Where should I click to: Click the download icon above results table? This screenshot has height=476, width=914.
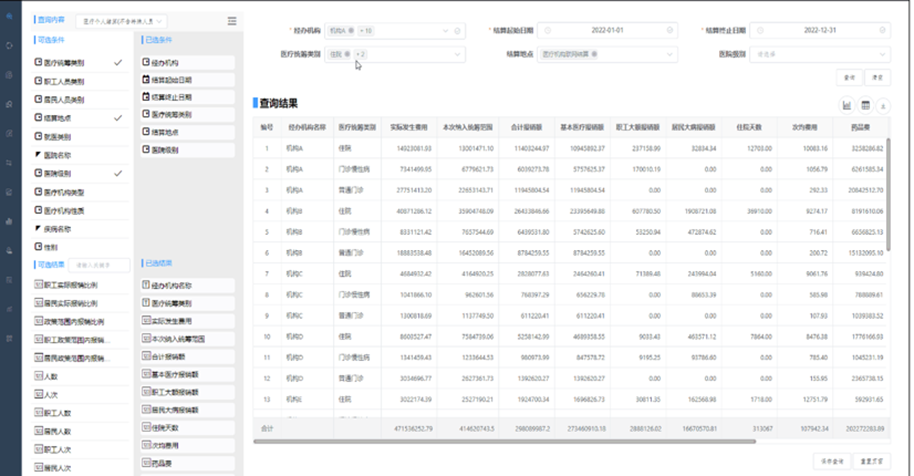tap(883, 105)
